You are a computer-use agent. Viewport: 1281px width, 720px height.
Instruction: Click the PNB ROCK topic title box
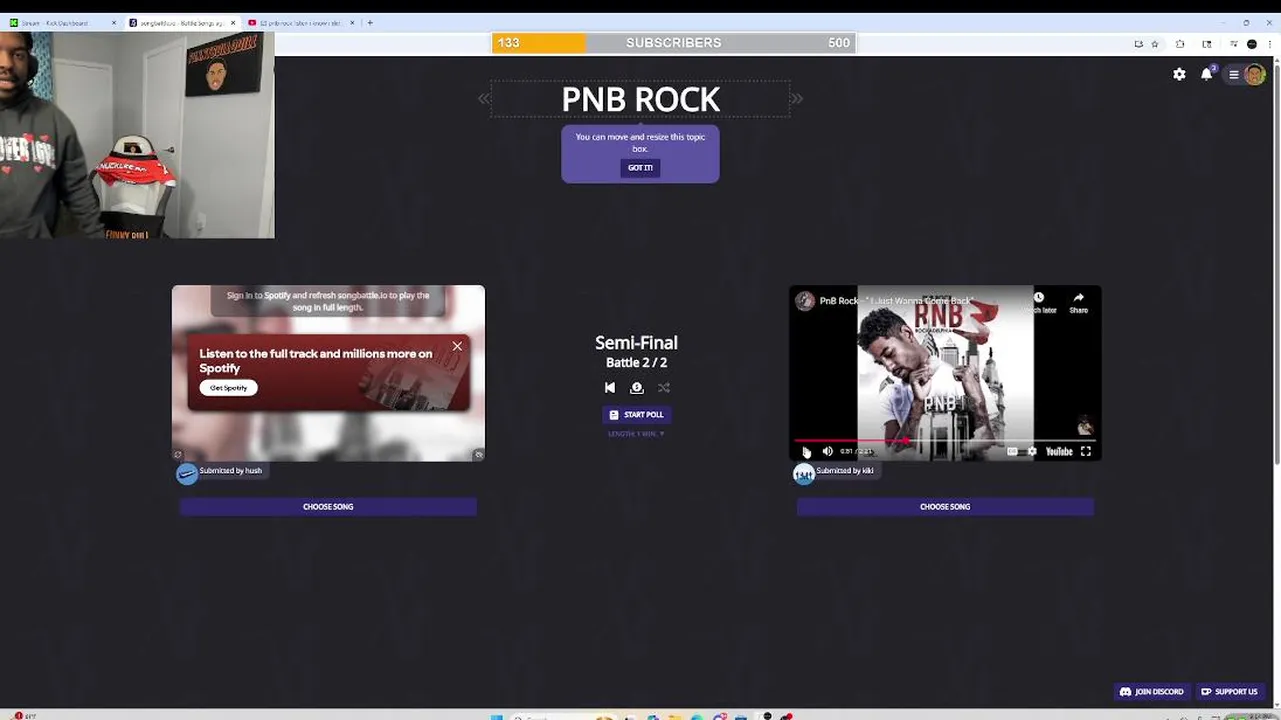click(640, 99)
